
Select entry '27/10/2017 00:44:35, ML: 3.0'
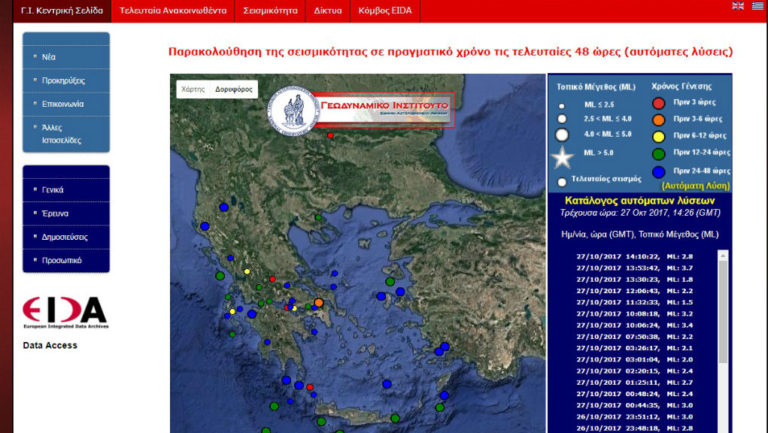point(635,405)
